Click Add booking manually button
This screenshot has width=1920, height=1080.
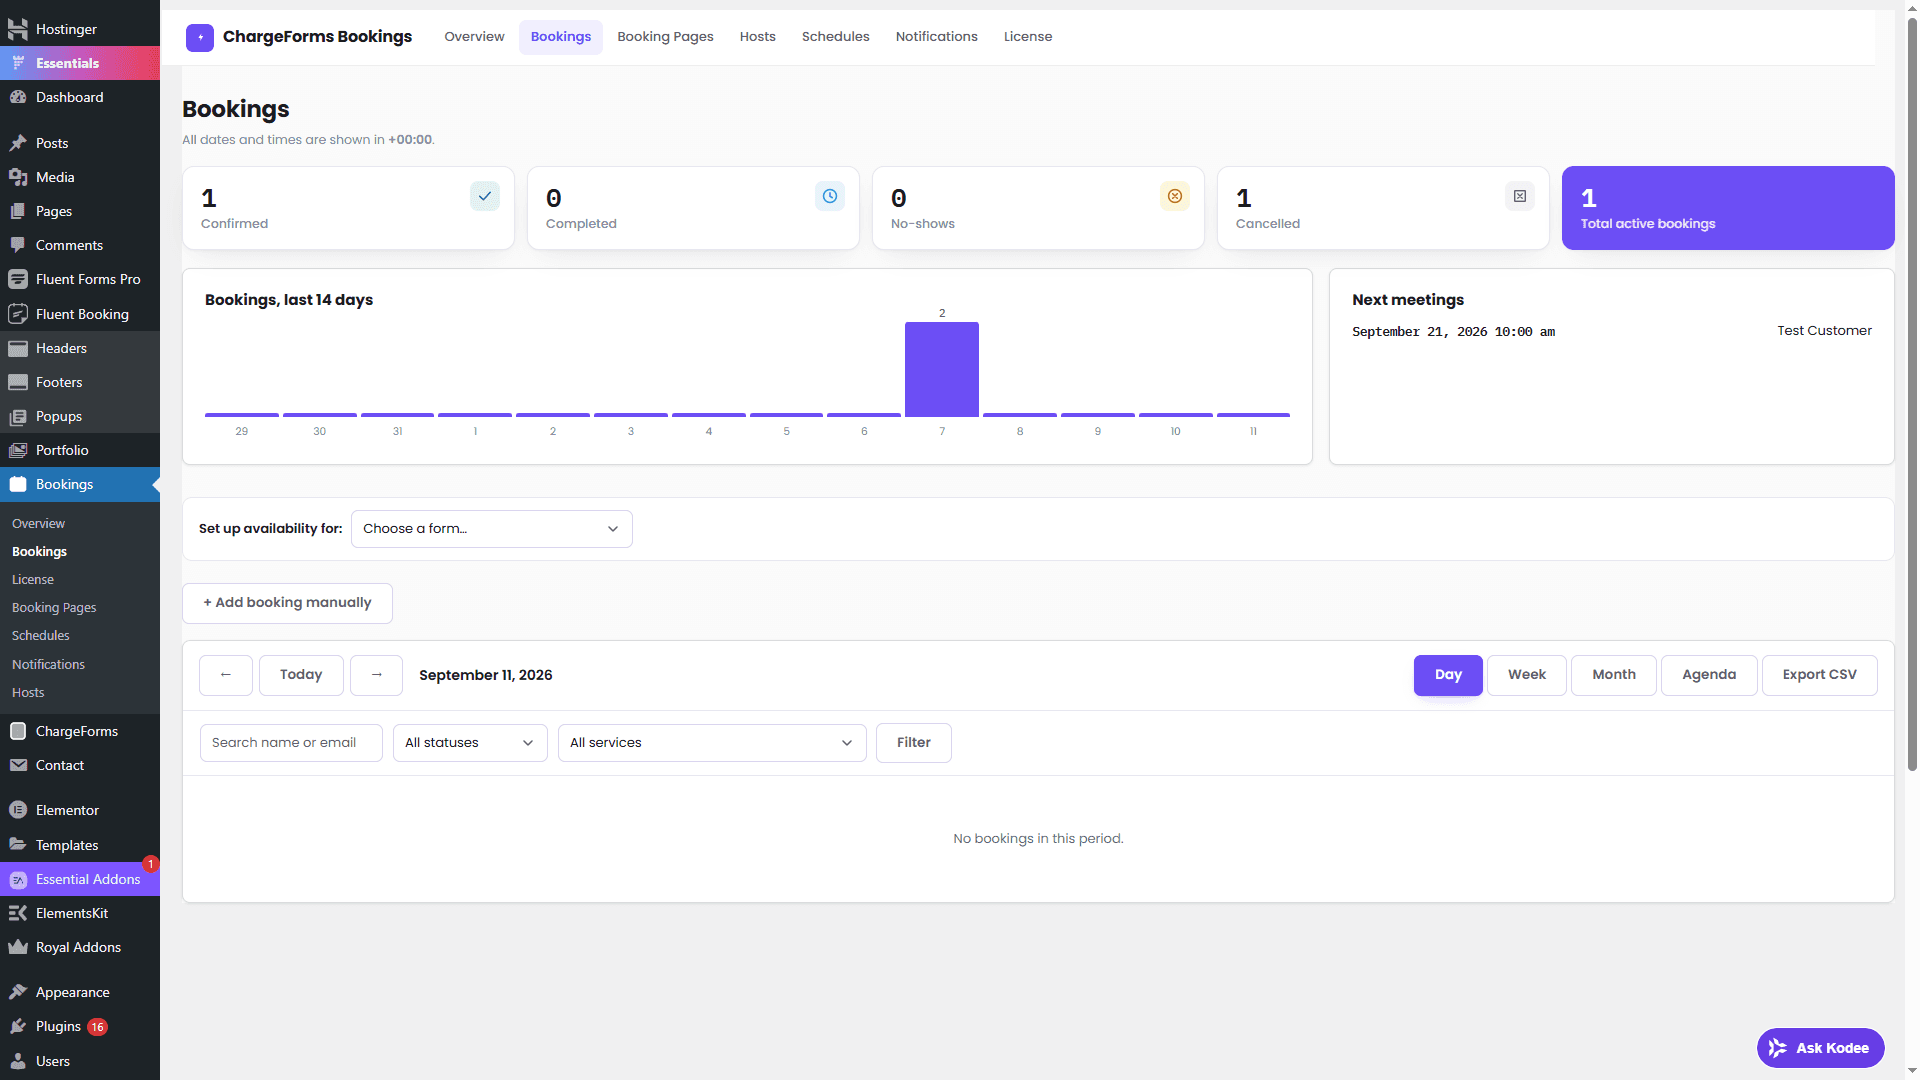(287, 603)
